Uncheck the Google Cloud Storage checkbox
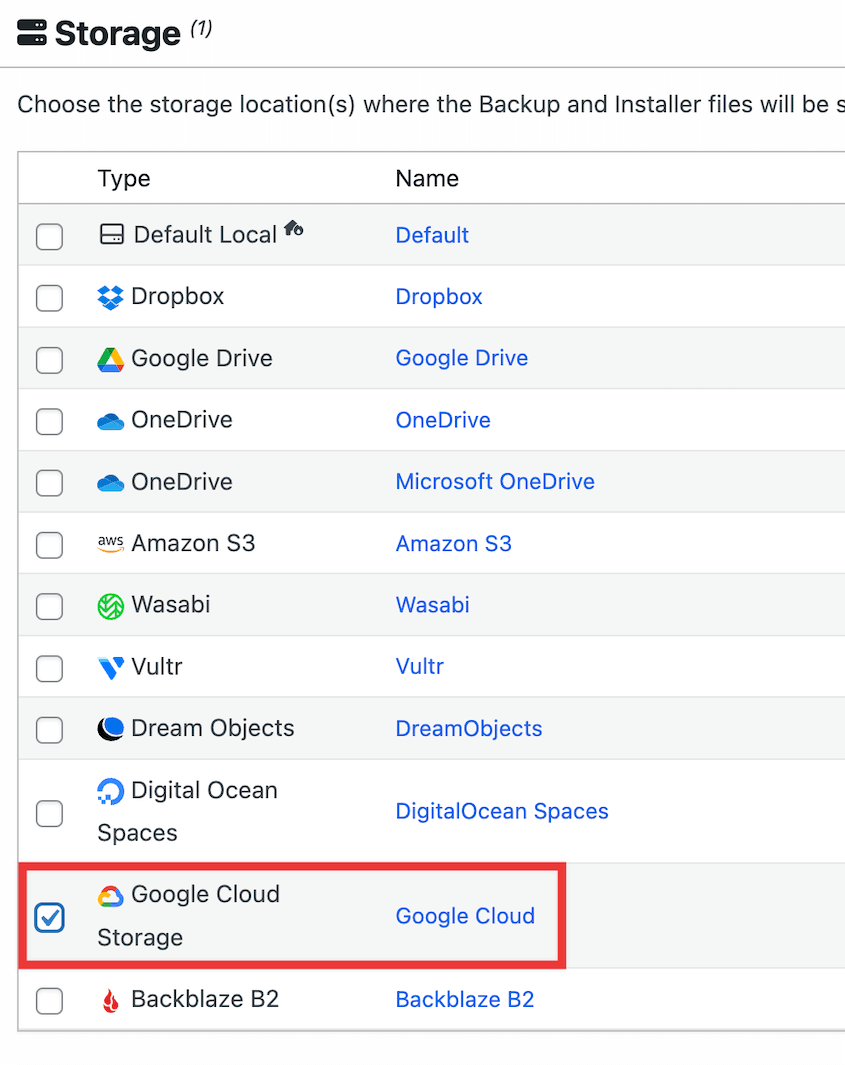This screenshot has height=1065, width=845. 50,918
